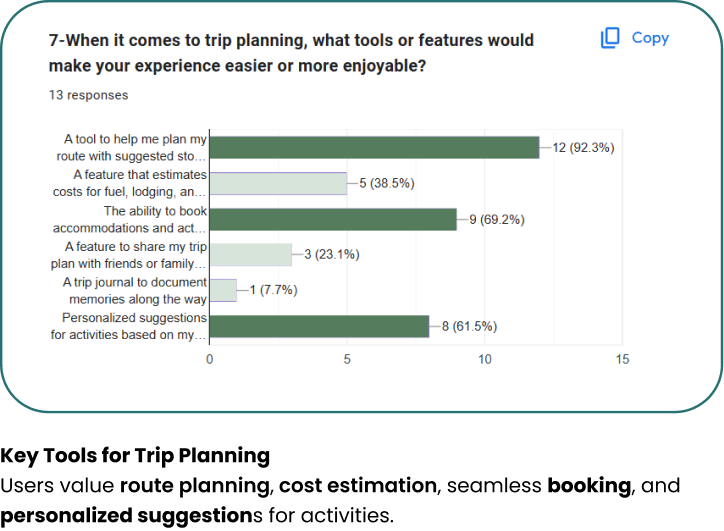The height and width of the screenshot is (531, 724).
Task: Click the '1 (7.7%)' data label
Action: click(x=273, y=290)
